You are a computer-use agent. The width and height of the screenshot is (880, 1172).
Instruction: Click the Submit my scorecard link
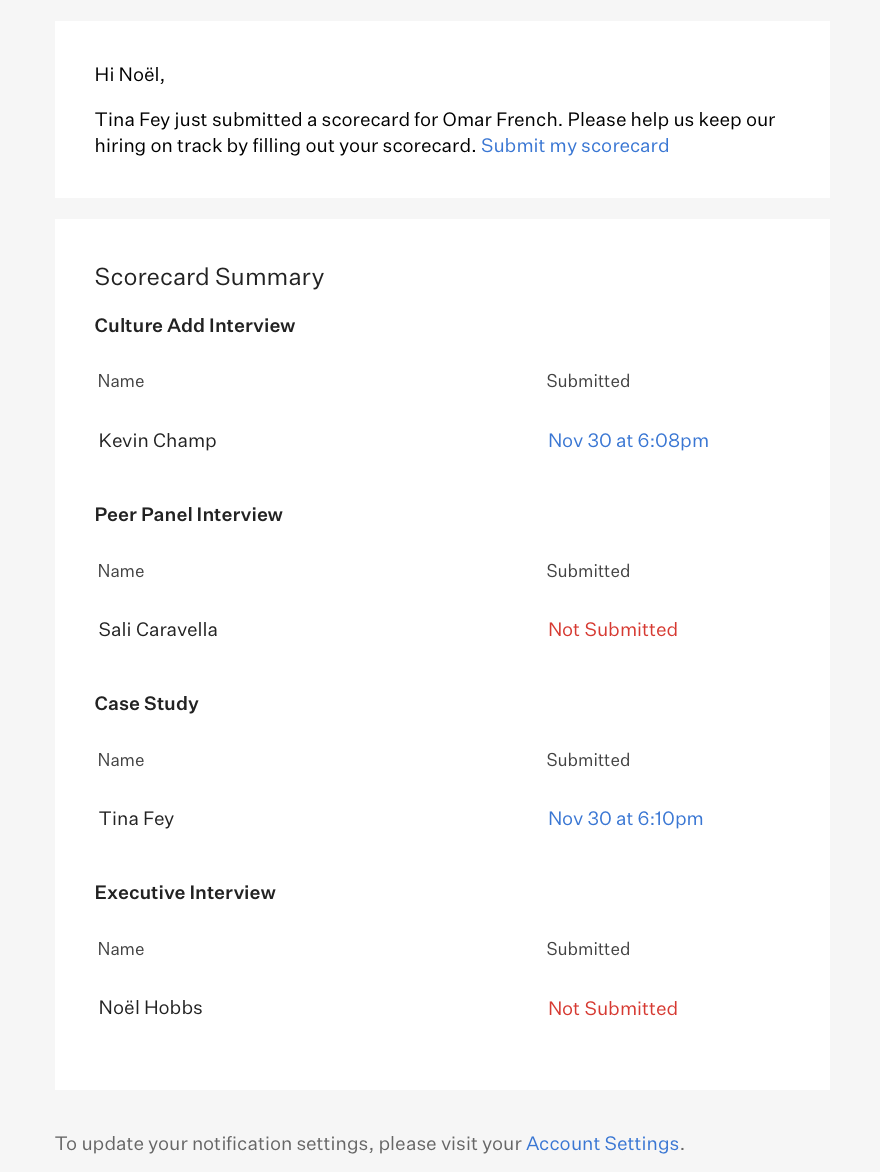pyautogui.click(x=575, y=146)
